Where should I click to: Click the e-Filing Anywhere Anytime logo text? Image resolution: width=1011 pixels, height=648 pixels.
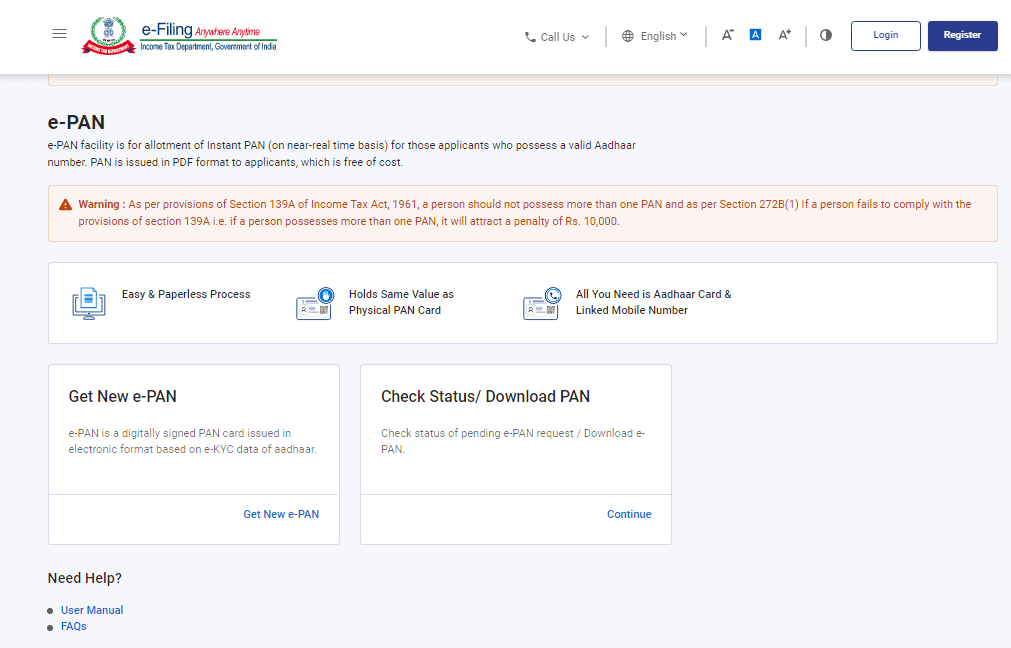208,36
